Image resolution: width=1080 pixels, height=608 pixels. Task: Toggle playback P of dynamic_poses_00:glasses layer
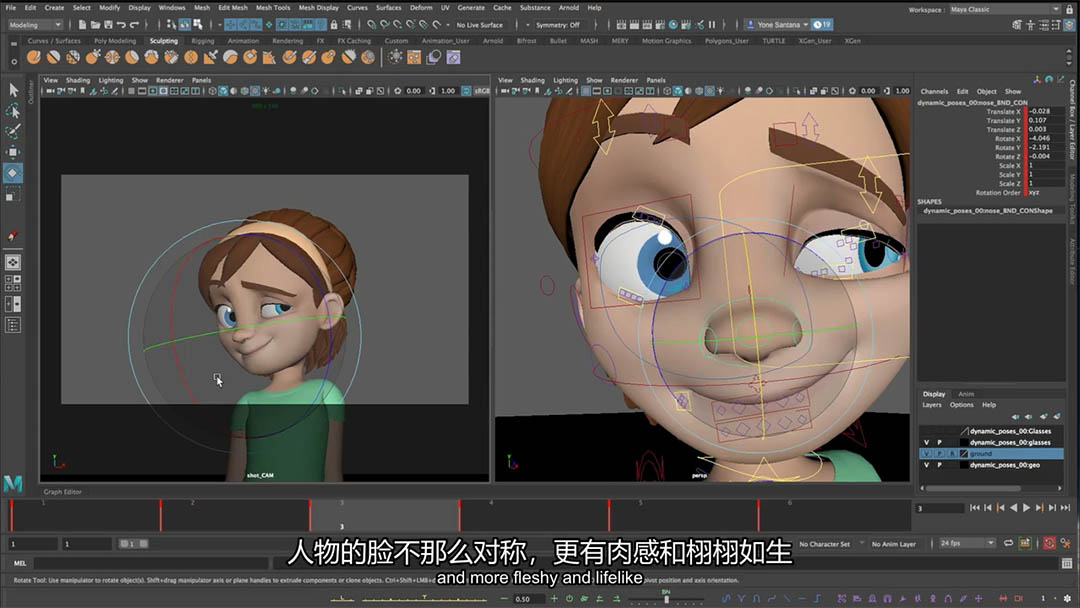[x=939, y=443]
